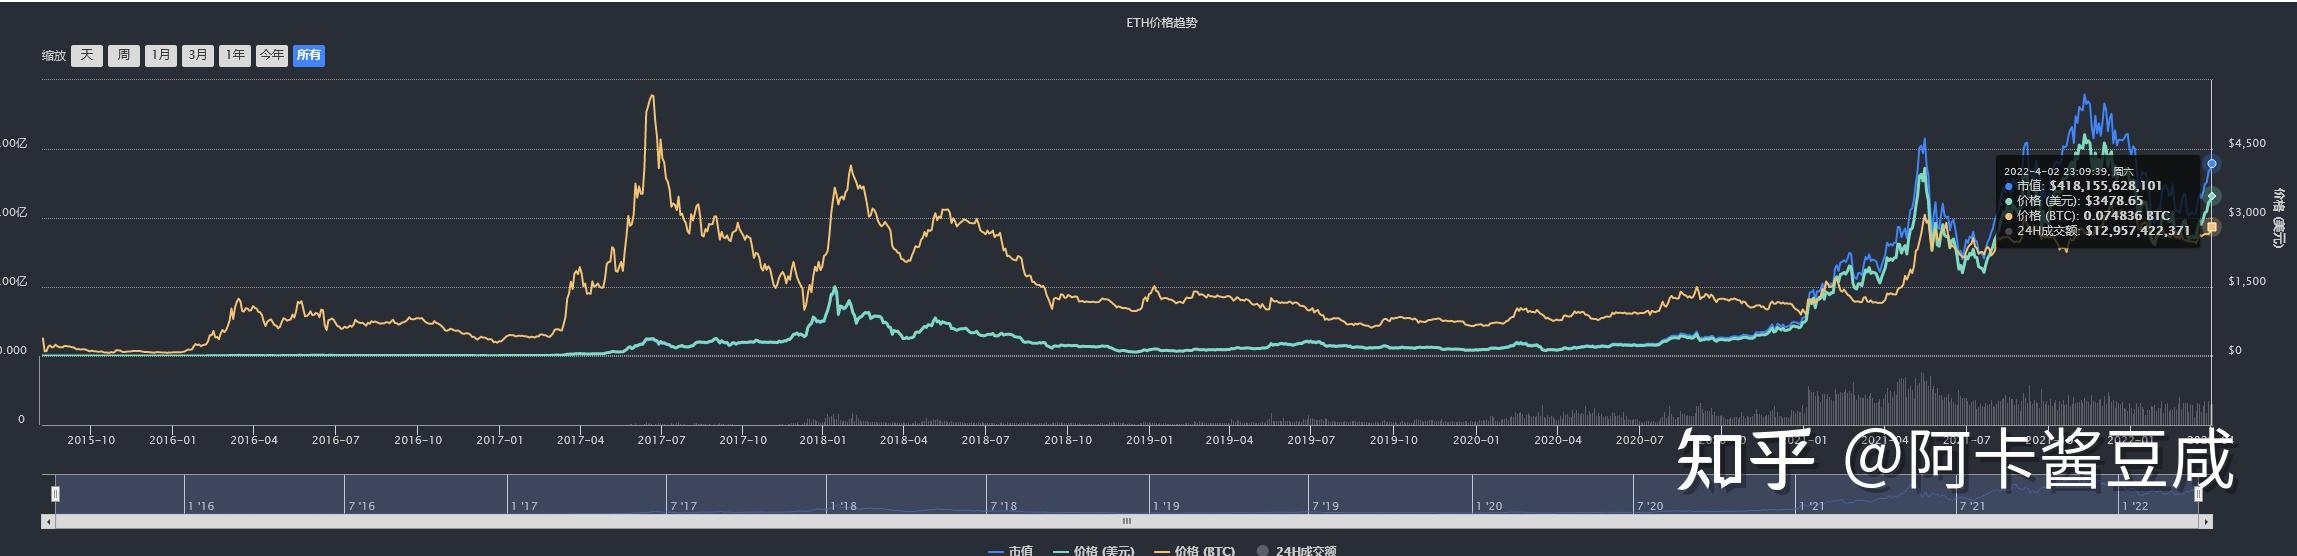Toggle the 价格 (美元) legend series
This screenshot has width=2297, height=556.
1095,550
